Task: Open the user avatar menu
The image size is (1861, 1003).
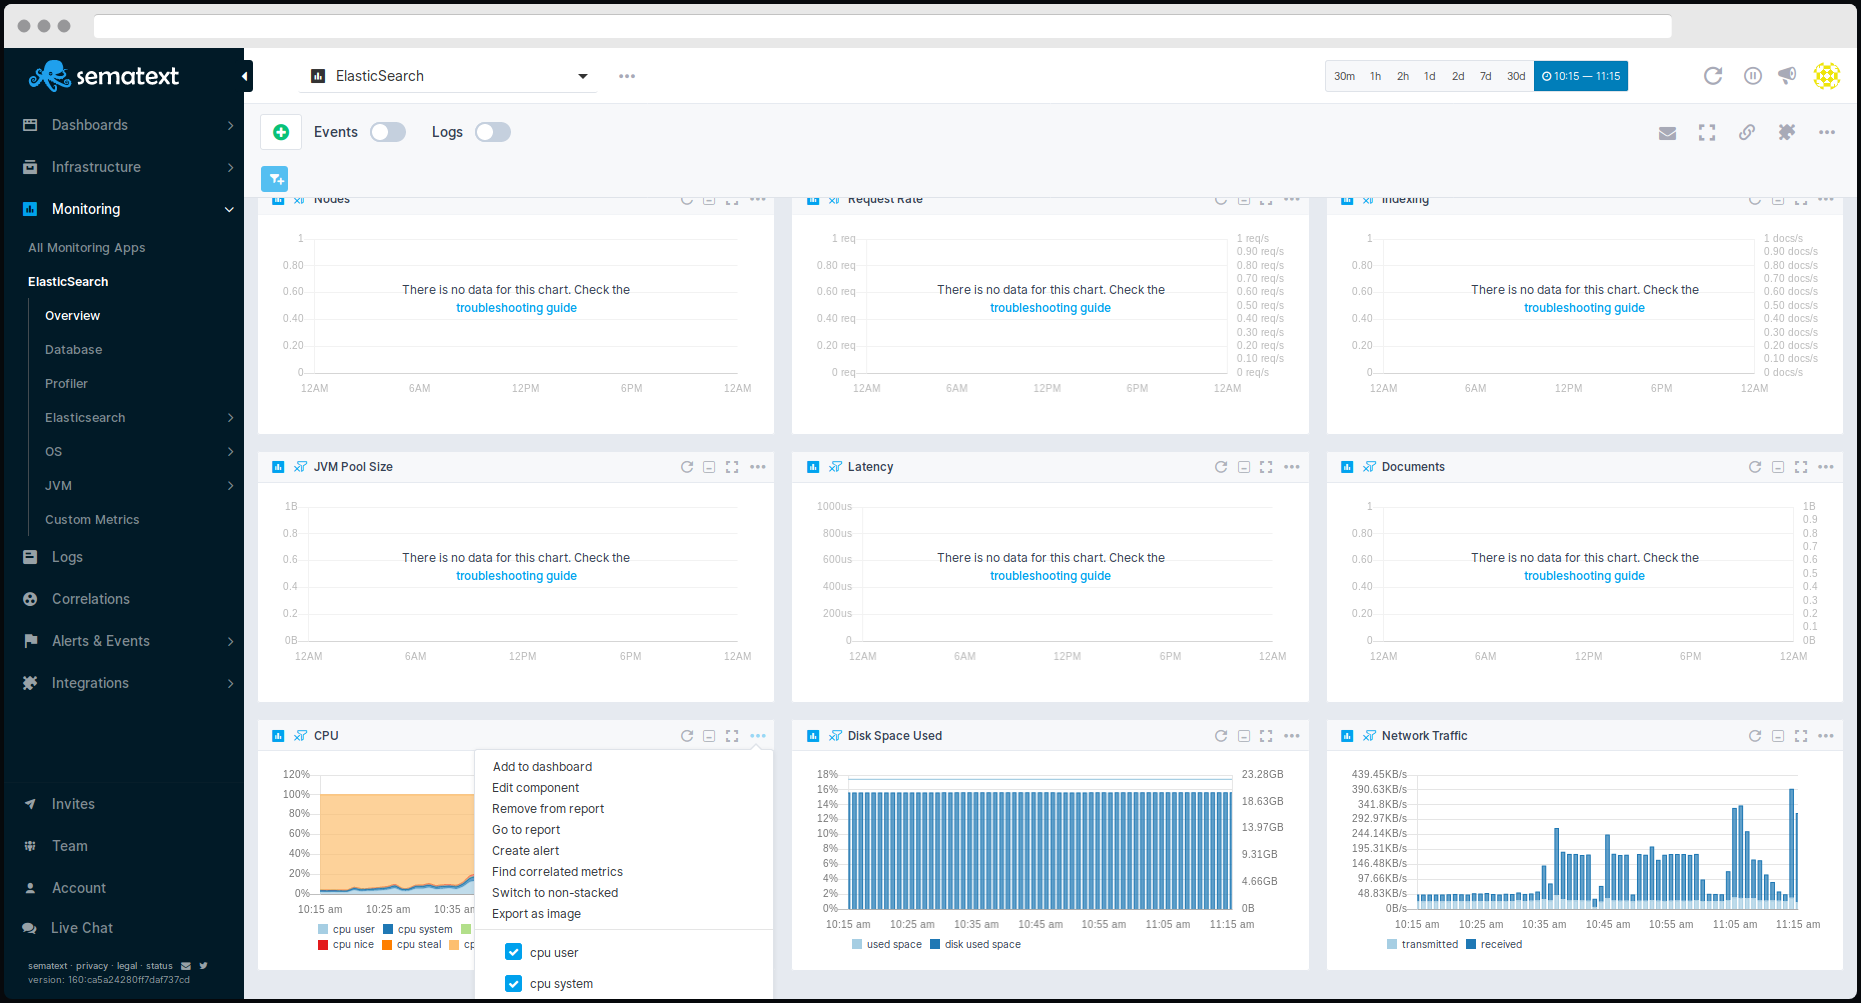Action: click(1827, 76)
